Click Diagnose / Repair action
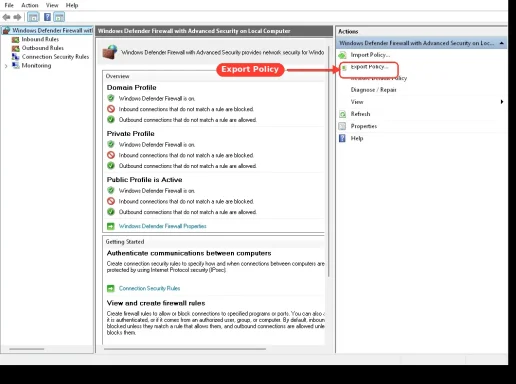The height and width of the screenshot is (384, 516). (374, 90)
